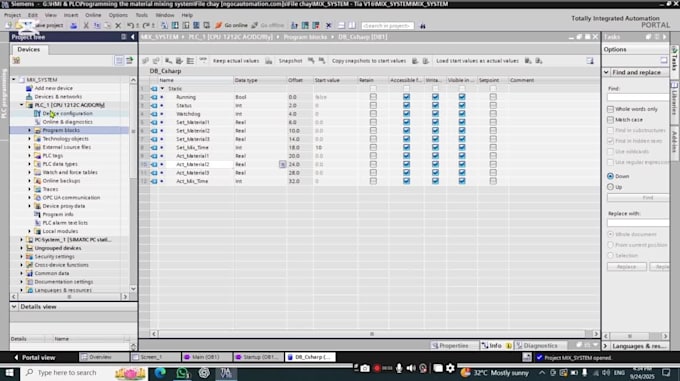Image resolution: width=680 pixels, height=381 pixels.
Task: Toggle Retain checkbox for Running row
Action: pos(373,97)
